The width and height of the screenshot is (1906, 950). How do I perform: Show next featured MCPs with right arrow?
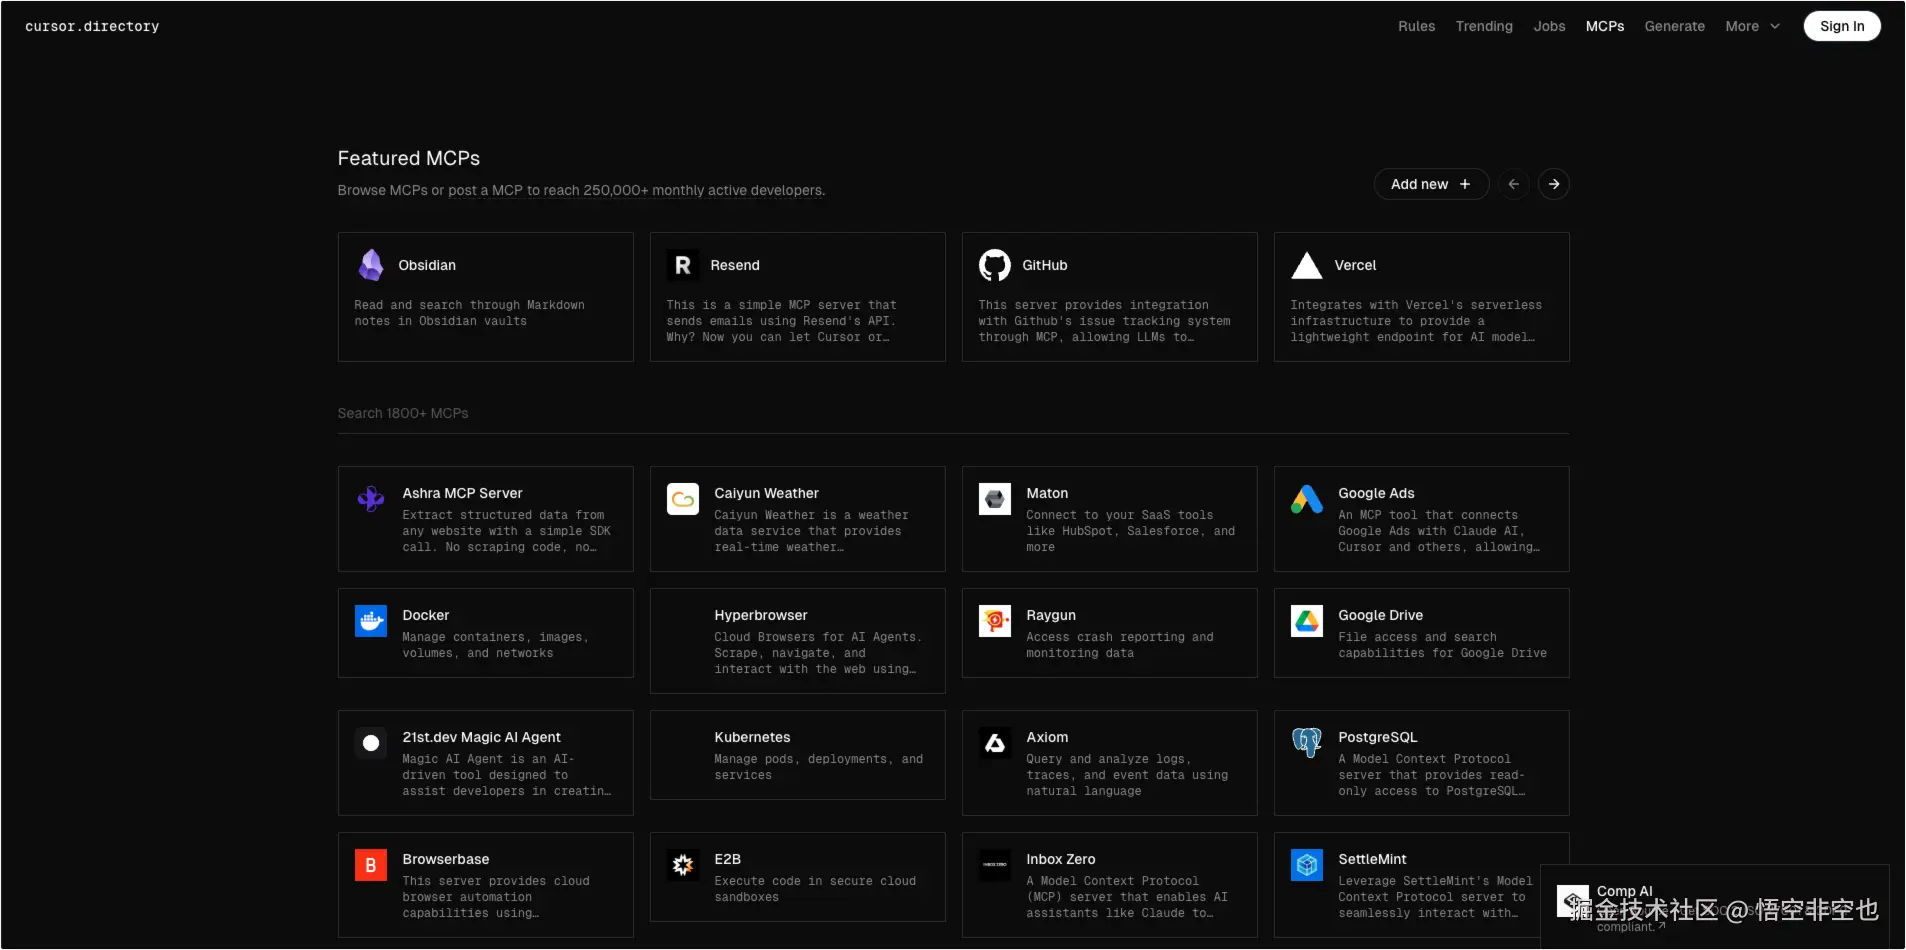1554,184
